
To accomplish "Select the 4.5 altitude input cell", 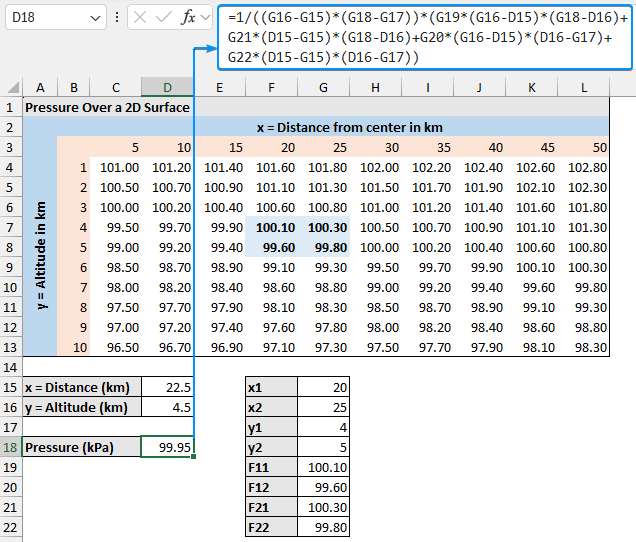I will [167, 407].
